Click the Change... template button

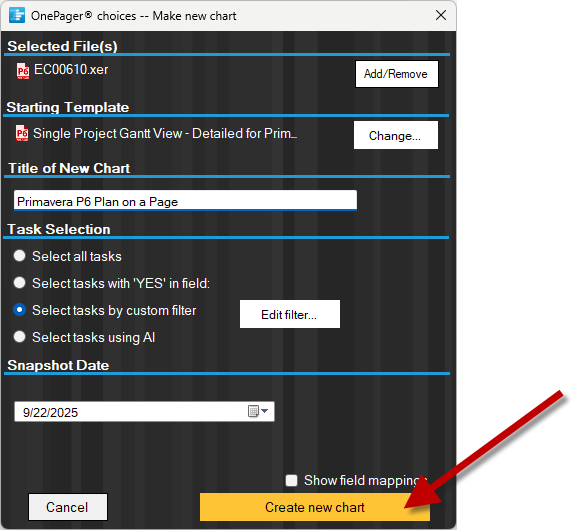coord(395,135)
